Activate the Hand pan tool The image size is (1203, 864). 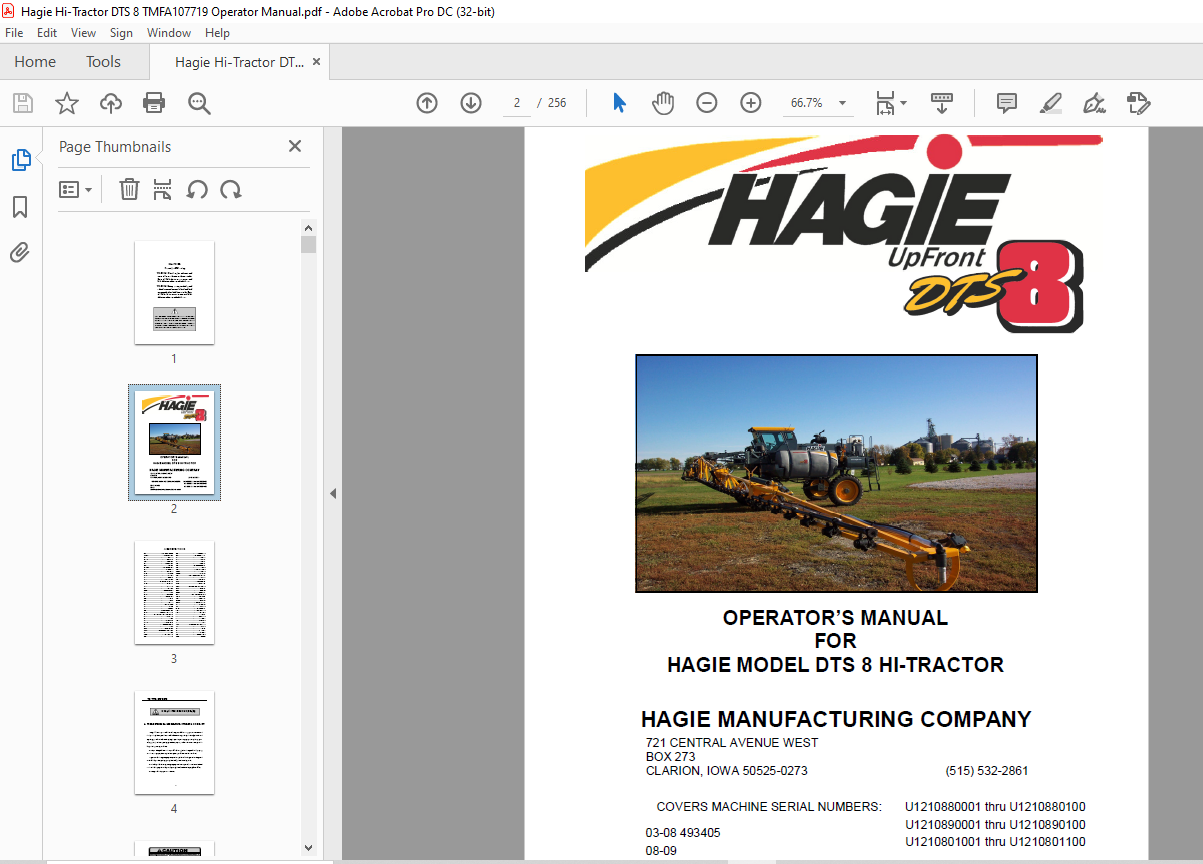[x=663, y=103]
